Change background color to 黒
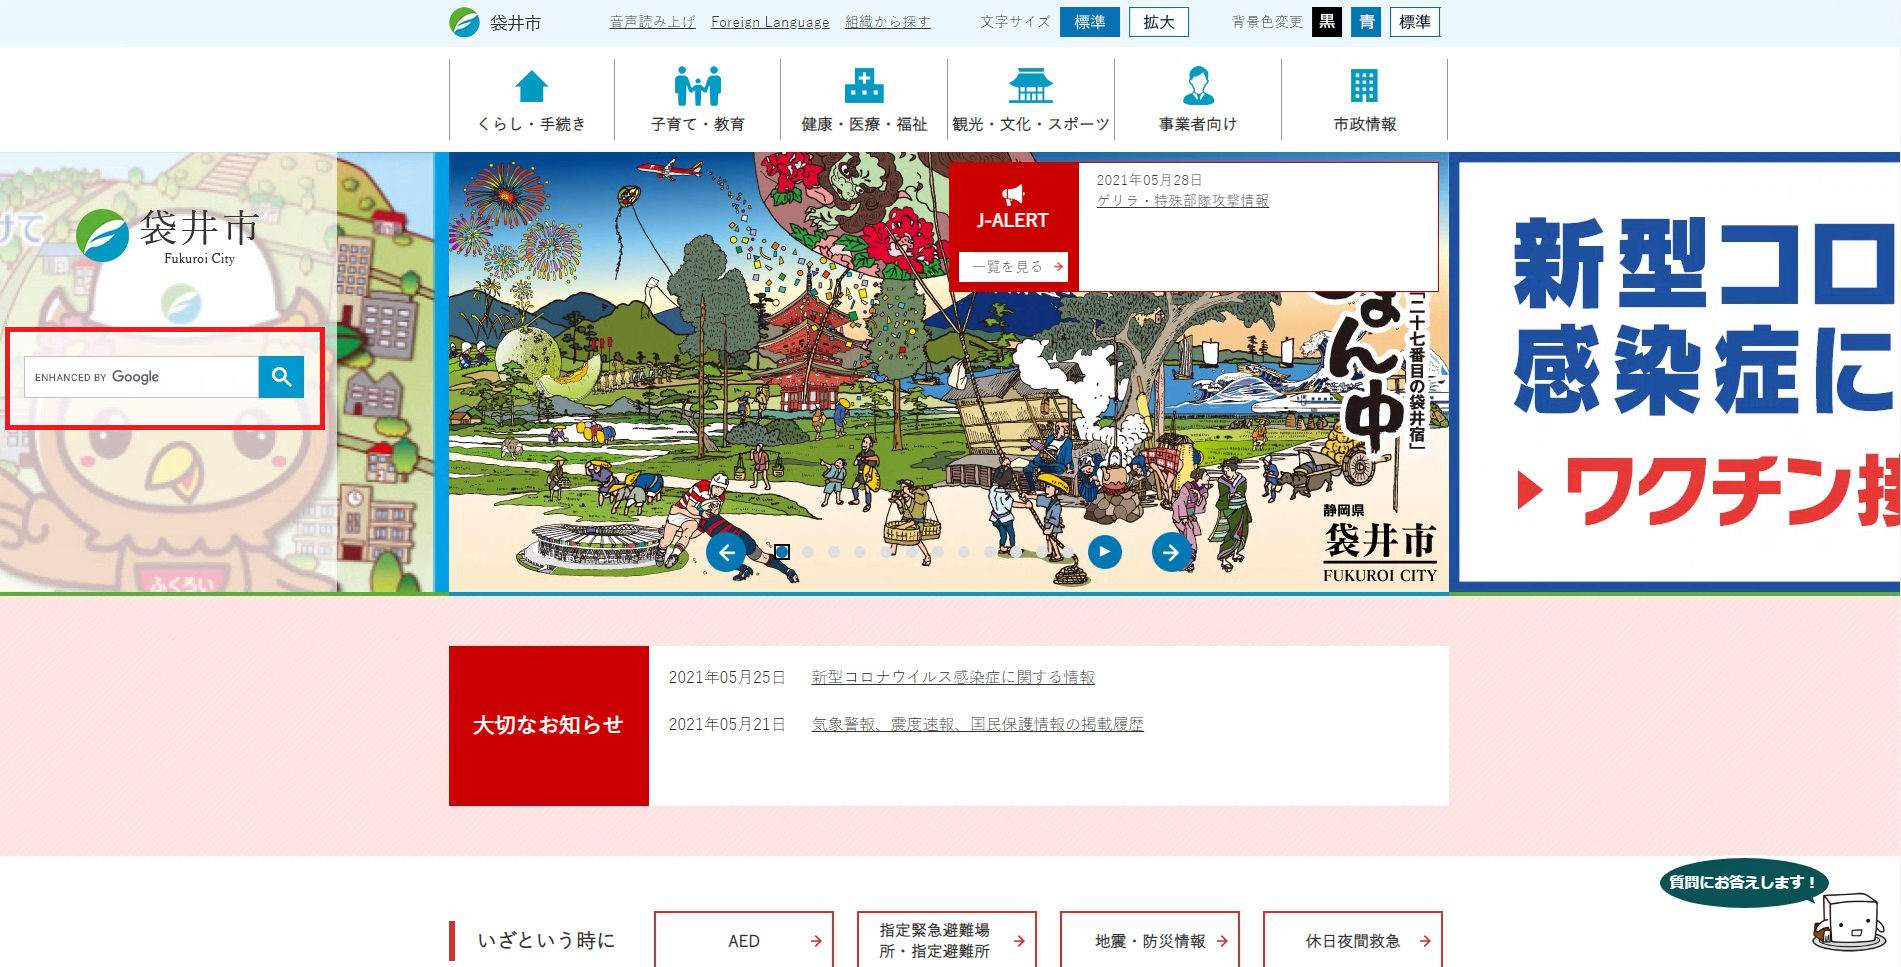 coord(1327,22)
